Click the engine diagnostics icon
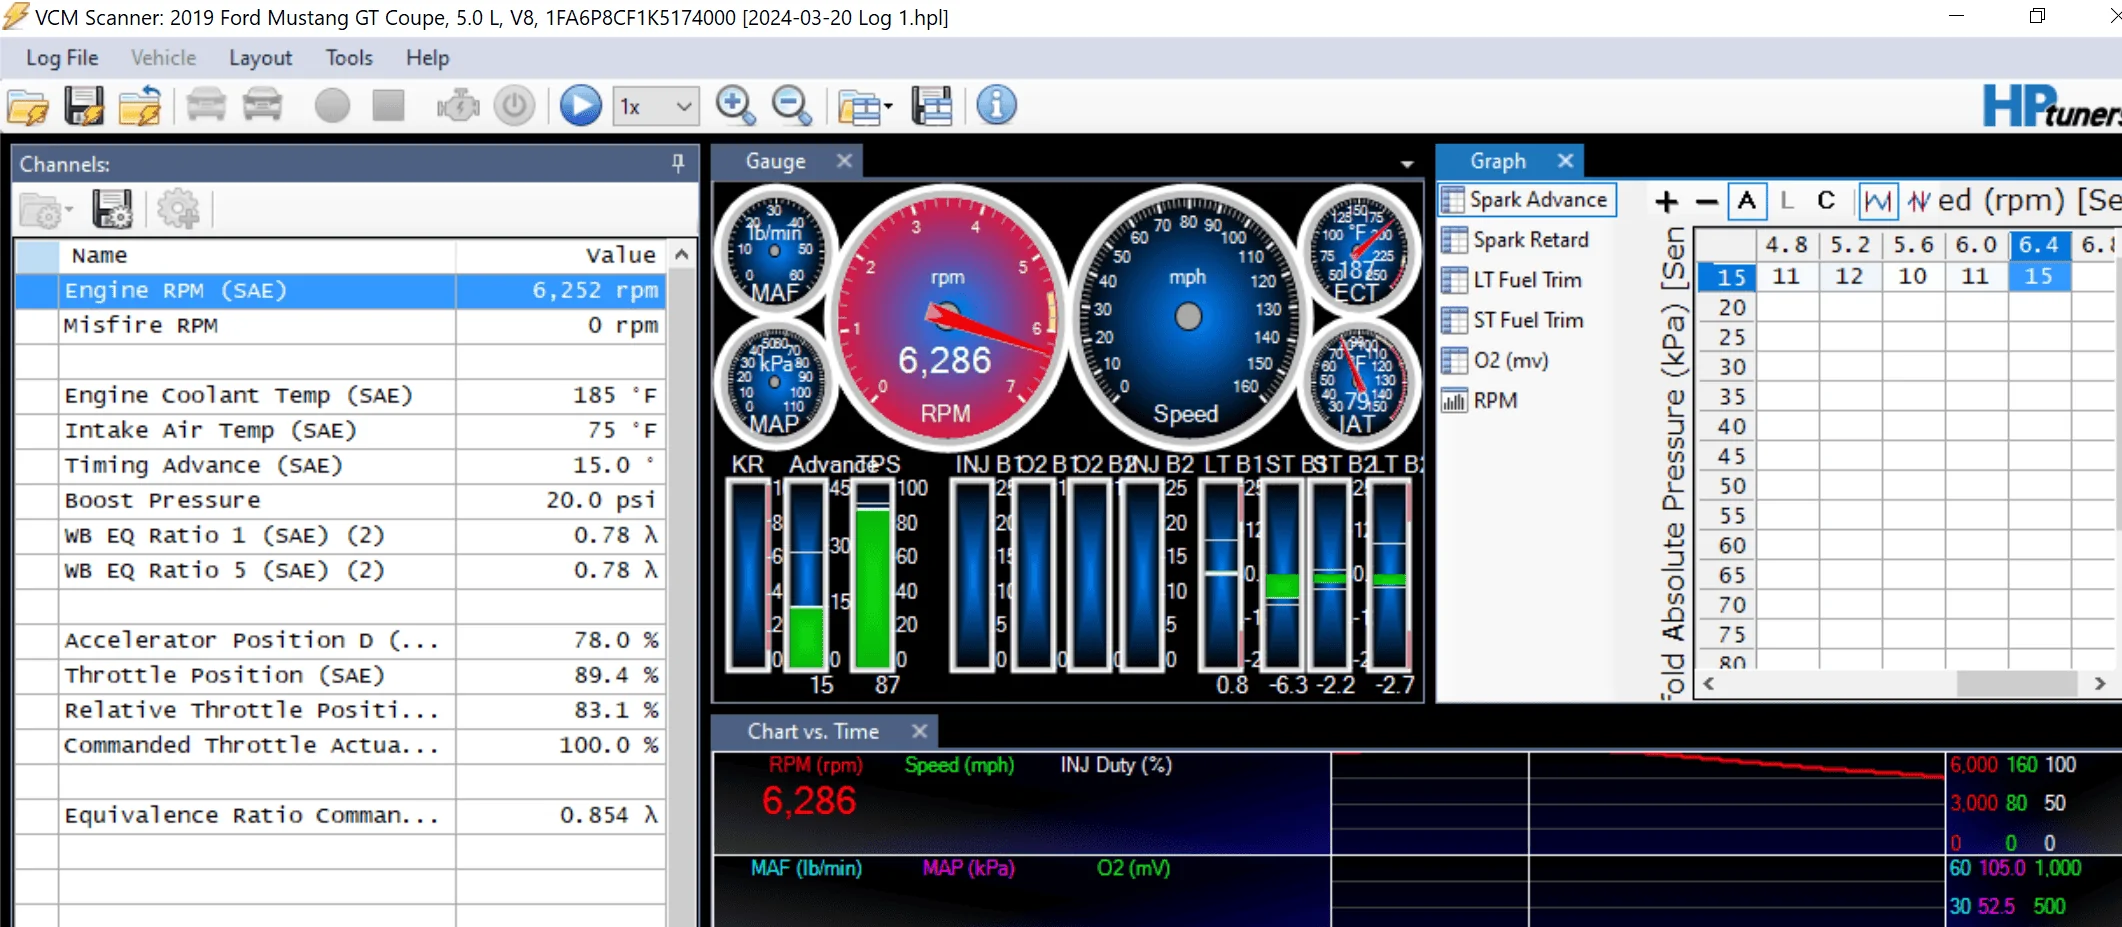 (458, 106)
